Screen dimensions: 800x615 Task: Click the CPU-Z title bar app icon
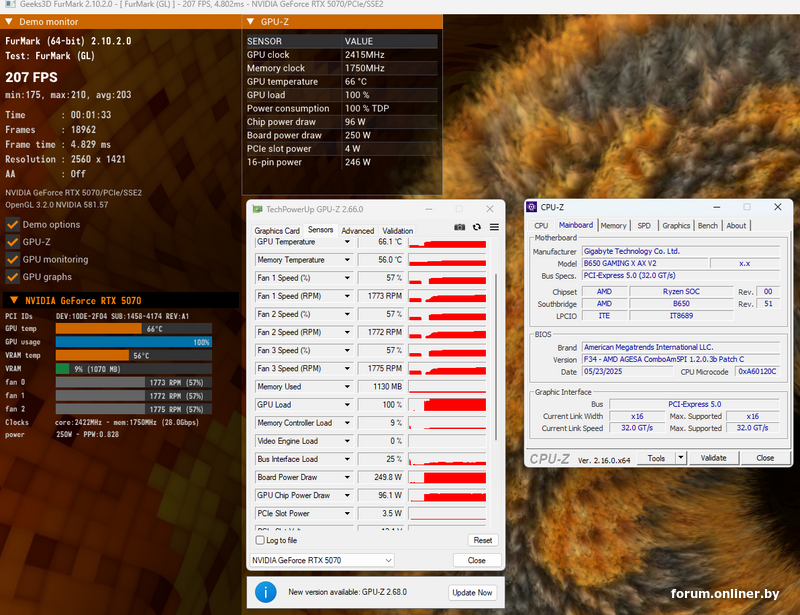click(x=532, y=207)
